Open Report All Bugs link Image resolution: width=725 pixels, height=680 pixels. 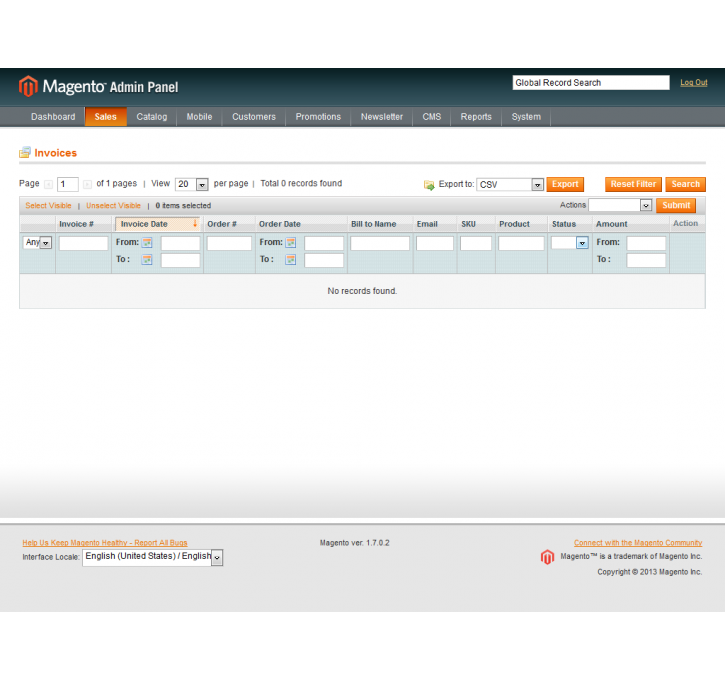tap(105, 543)
